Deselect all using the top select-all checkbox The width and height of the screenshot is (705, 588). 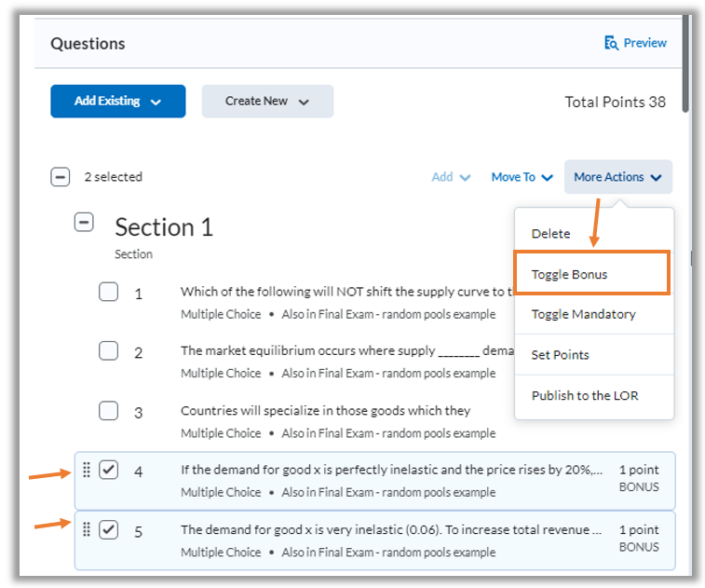click(60, 177)
